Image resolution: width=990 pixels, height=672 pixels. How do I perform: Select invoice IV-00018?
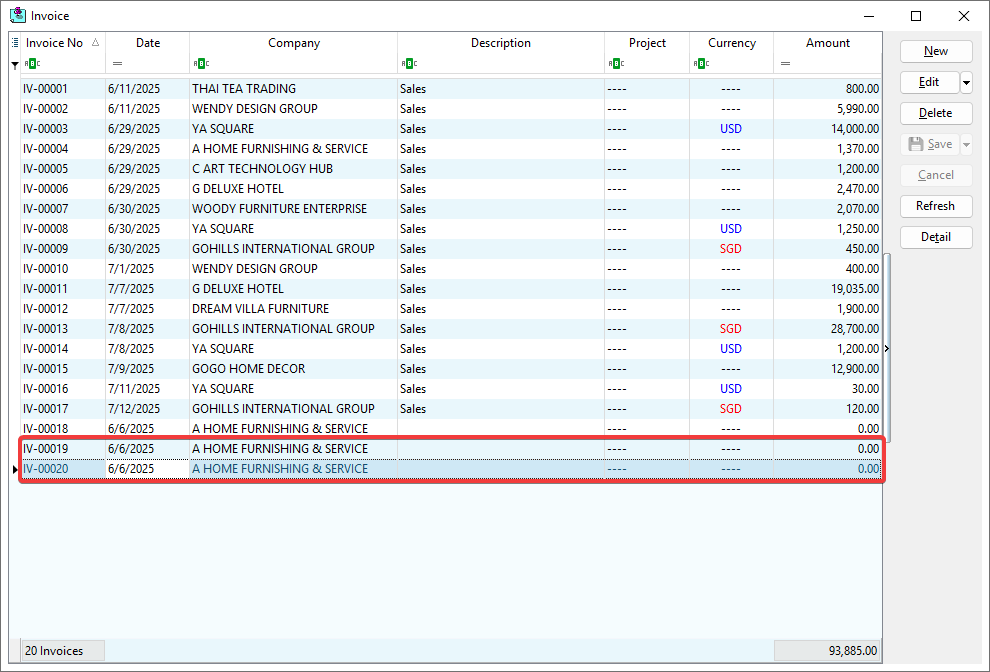tap(45, 429)
